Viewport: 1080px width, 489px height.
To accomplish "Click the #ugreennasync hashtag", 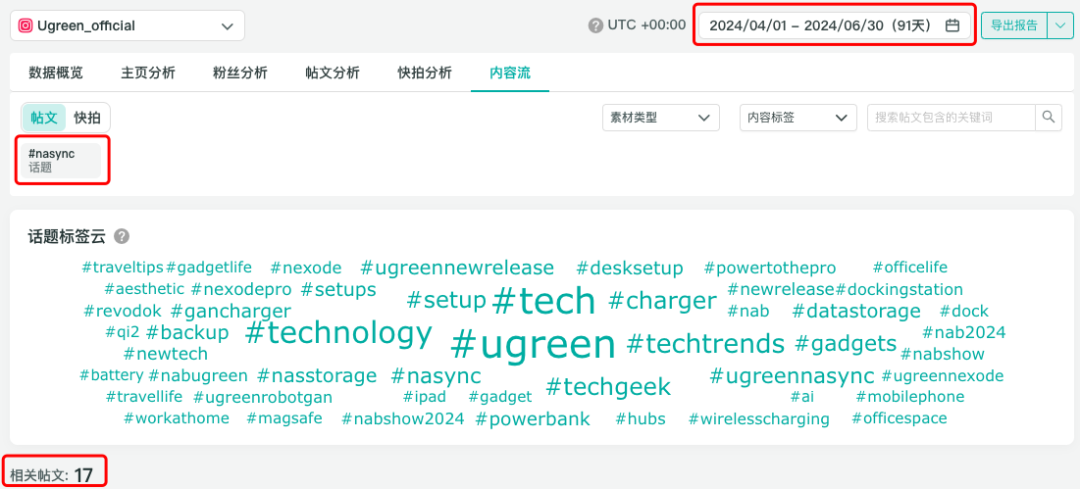I will (792, 376).
